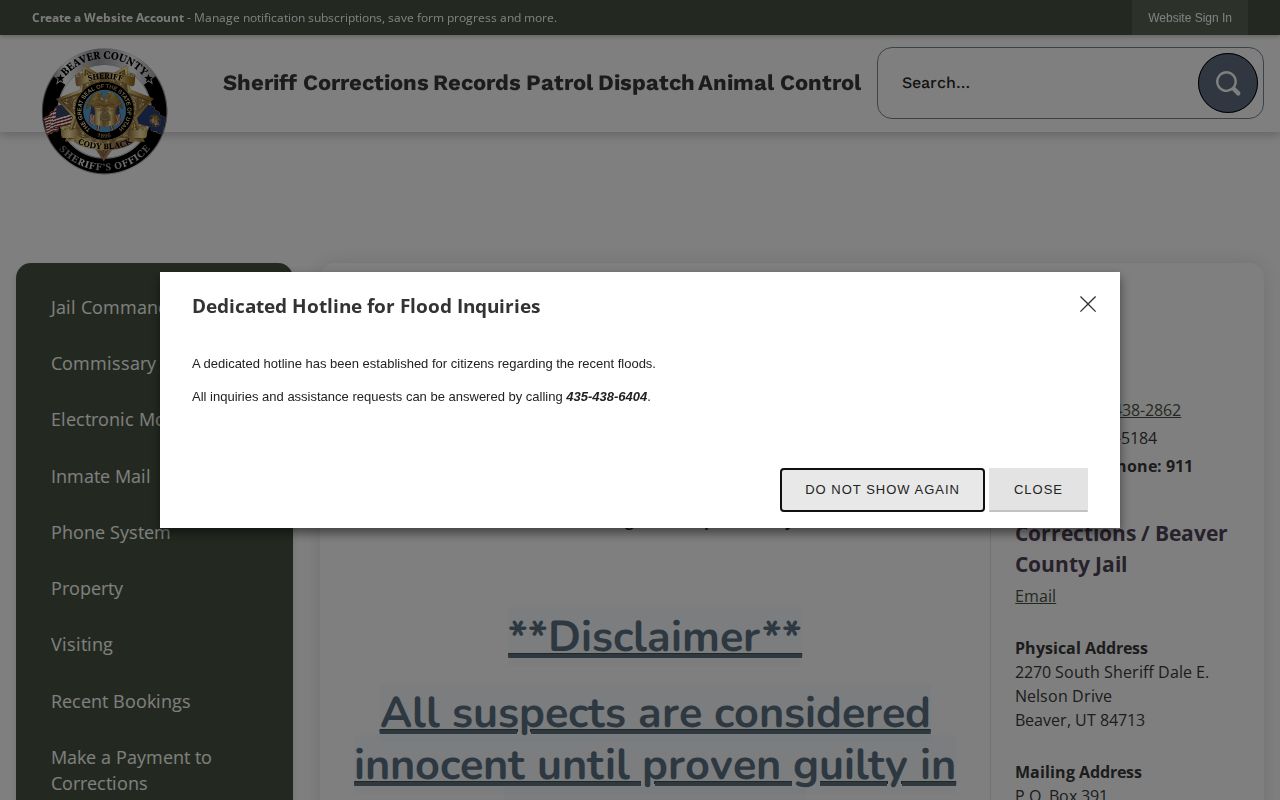Click the phone number ending 2862
Viewport: 1280px width, 800px height.
pos(1150,410)
